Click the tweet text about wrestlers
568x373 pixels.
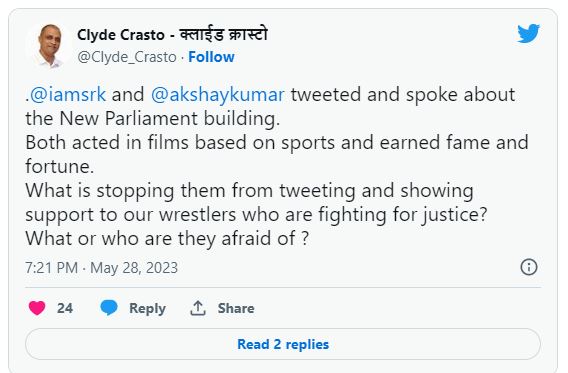(256, 203)
